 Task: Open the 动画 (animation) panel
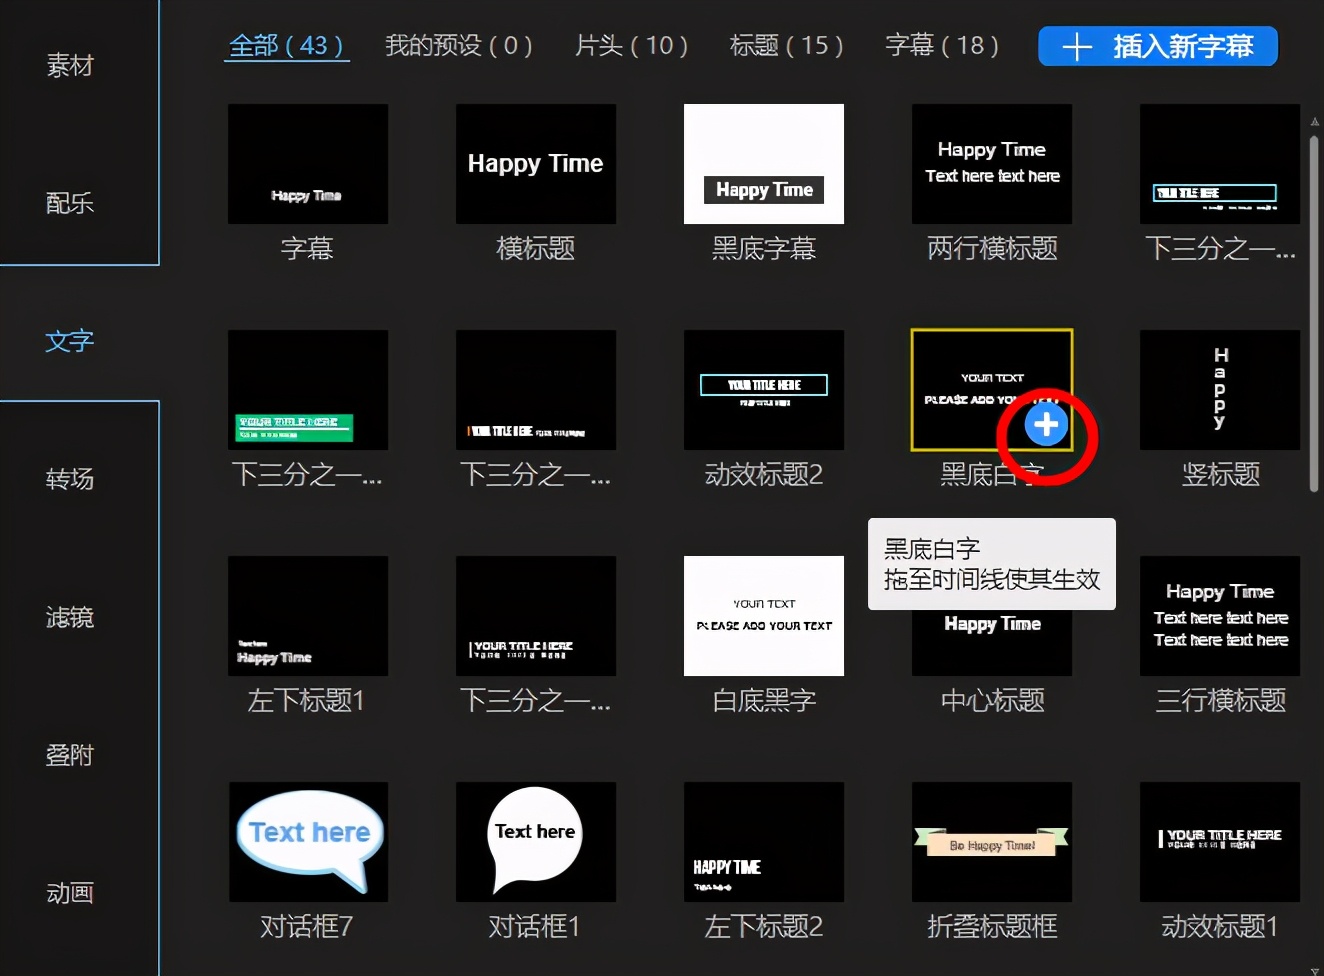68,893
